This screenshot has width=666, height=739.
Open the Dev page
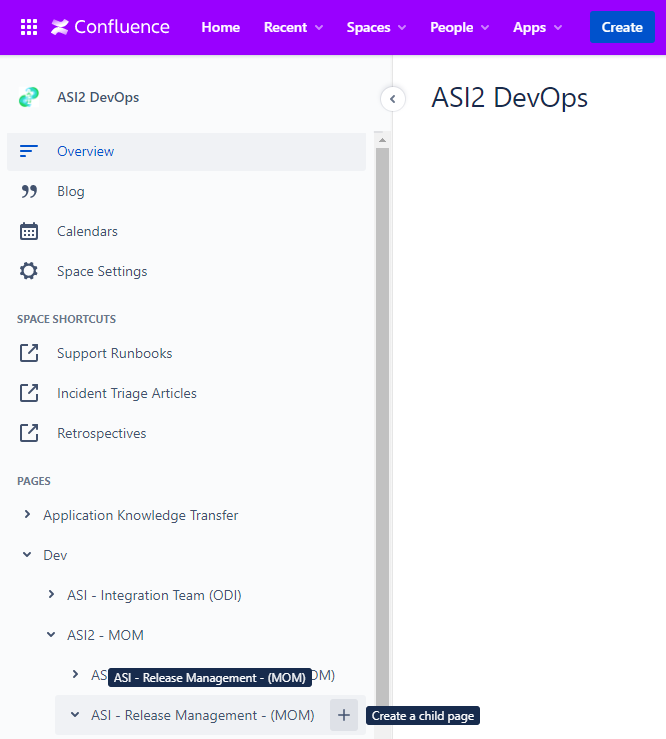pyautogui.click(x=55, y=555)
